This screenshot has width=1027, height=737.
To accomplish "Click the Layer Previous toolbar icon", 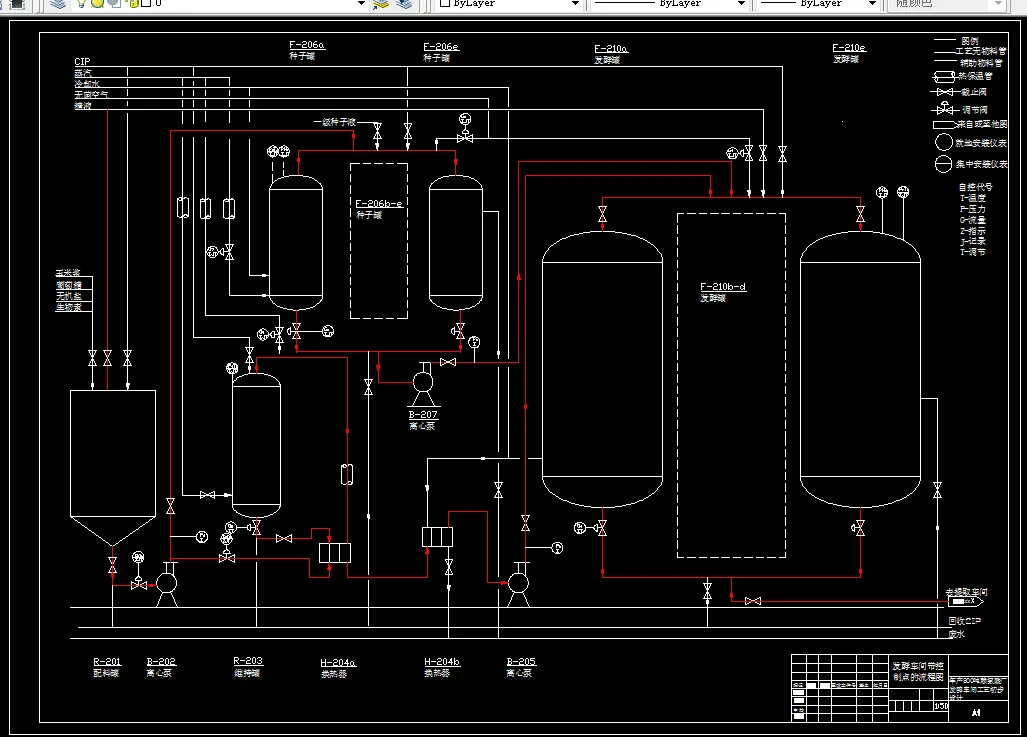I will click(404, 4).
